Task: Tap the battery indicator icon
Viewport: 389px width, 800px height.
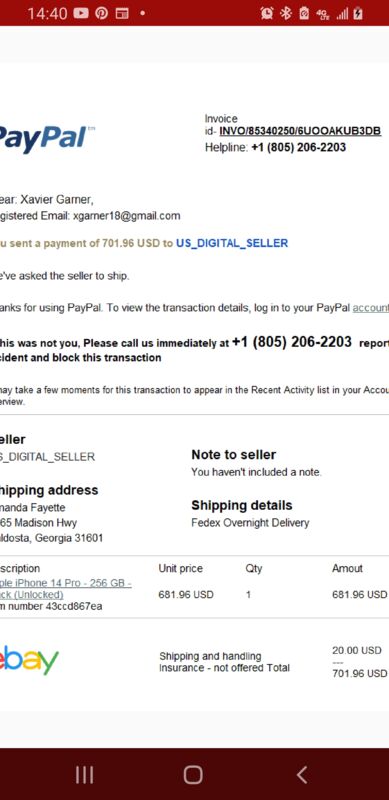Action: [358, 13]
